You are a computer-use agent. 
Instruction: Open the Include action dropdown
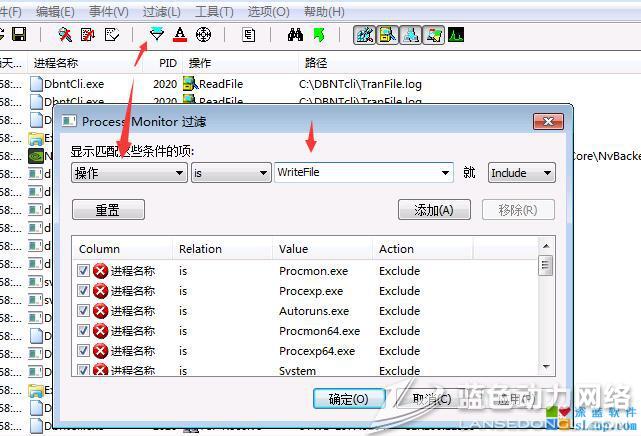521,172
